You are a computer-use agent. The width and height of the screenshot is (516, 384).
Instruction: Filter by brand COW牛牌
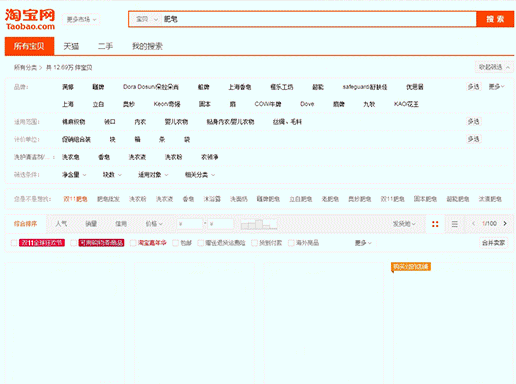tap(268, 104)
